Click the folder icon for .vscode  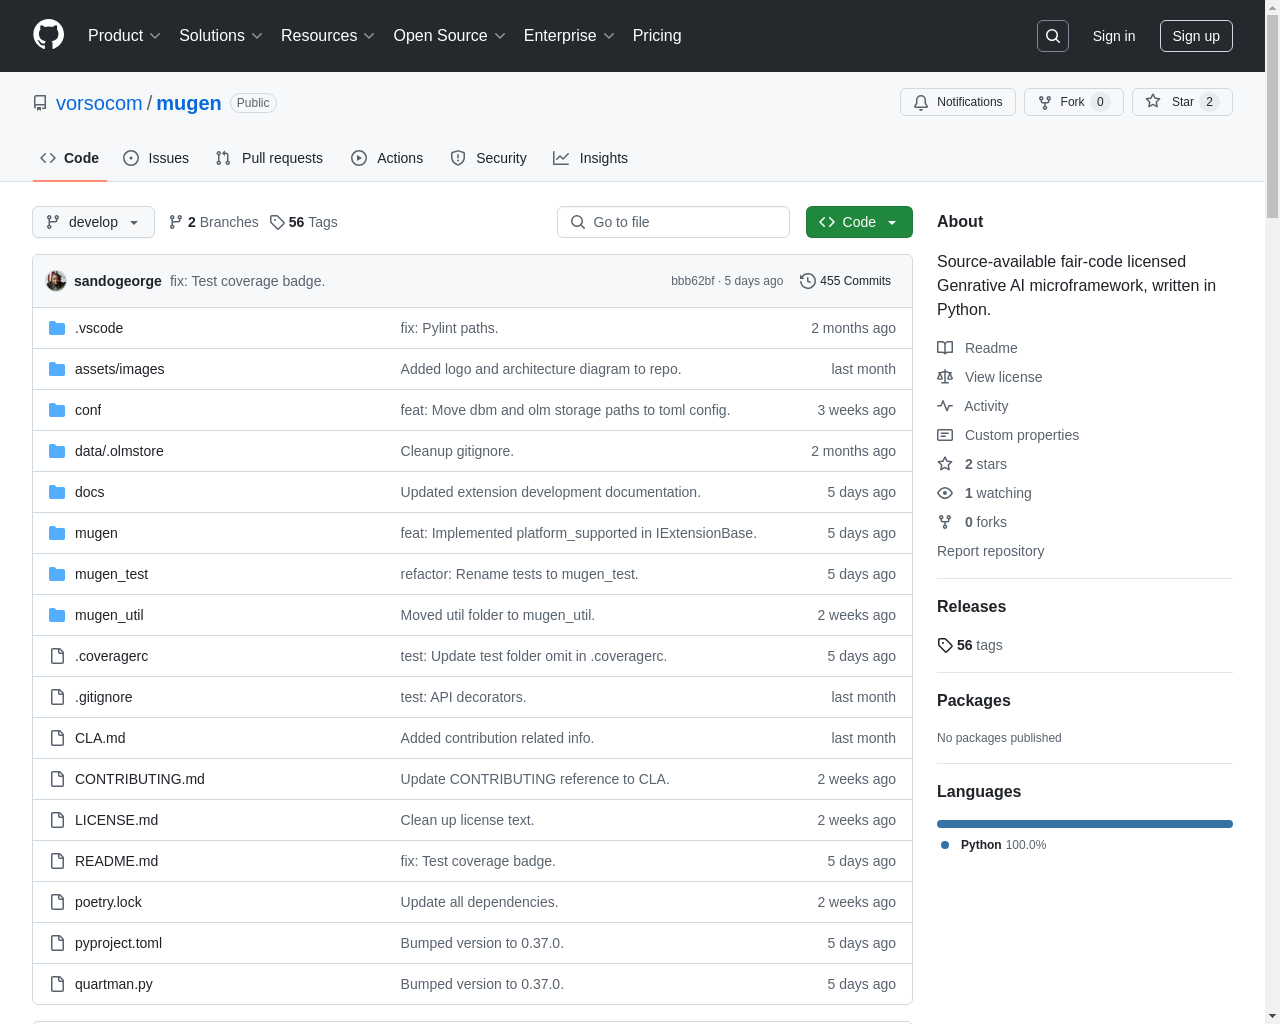(57, 328)
